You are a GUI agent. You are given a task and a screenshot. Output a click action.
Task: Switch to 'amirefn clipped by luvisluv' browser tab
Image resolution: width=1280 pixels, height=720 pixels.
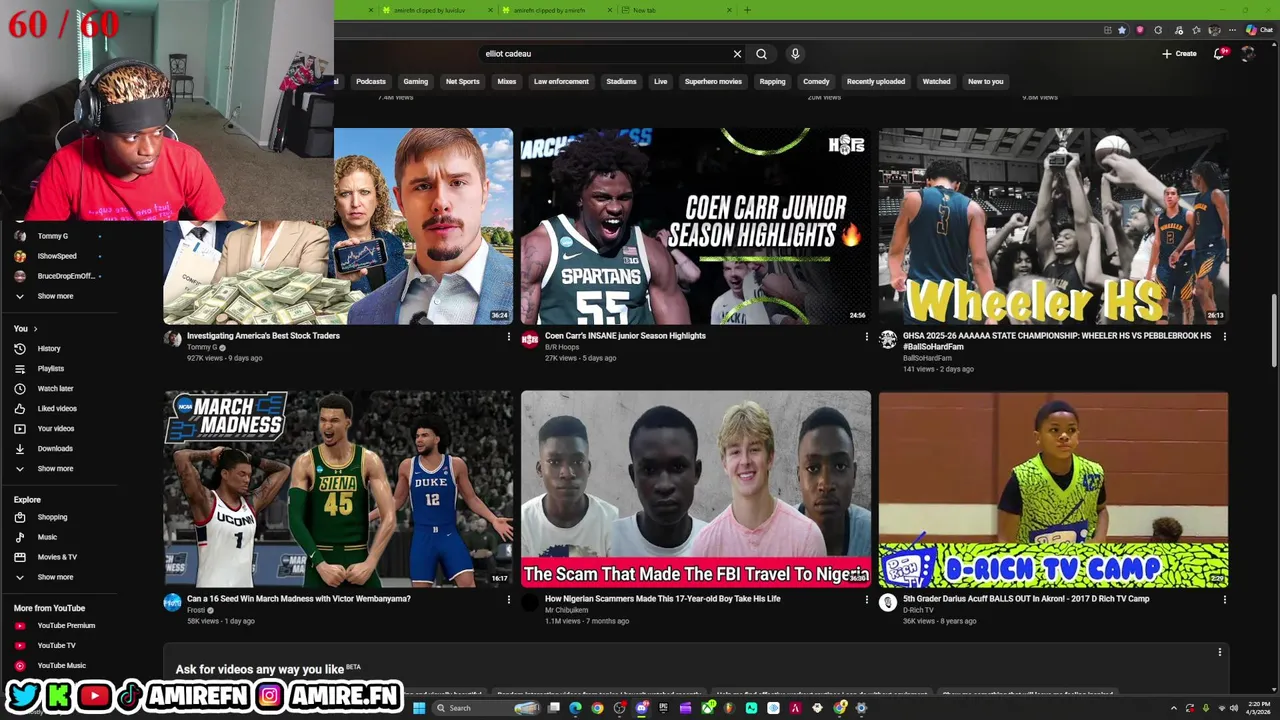[435, 10]
